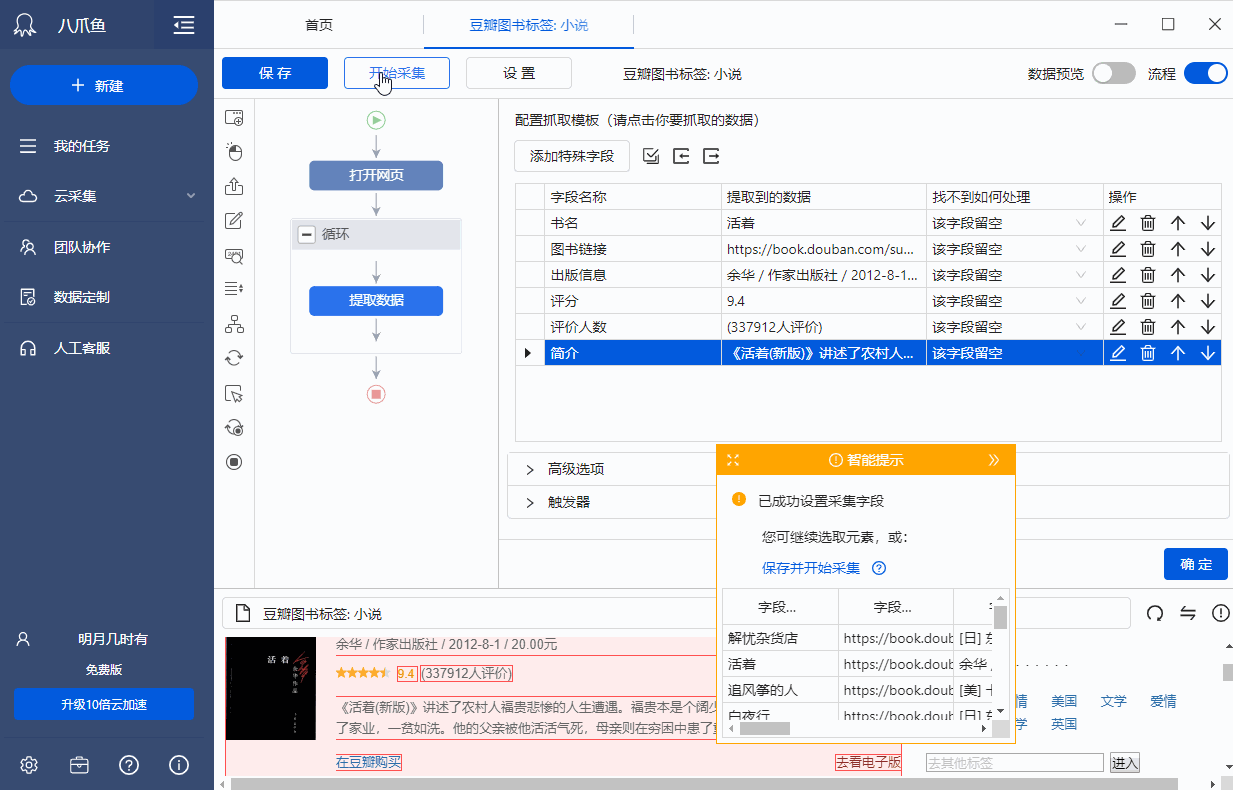1233x790 pixels.
Task: Select the captcha recognition tool icon
Action: (234, 256)
